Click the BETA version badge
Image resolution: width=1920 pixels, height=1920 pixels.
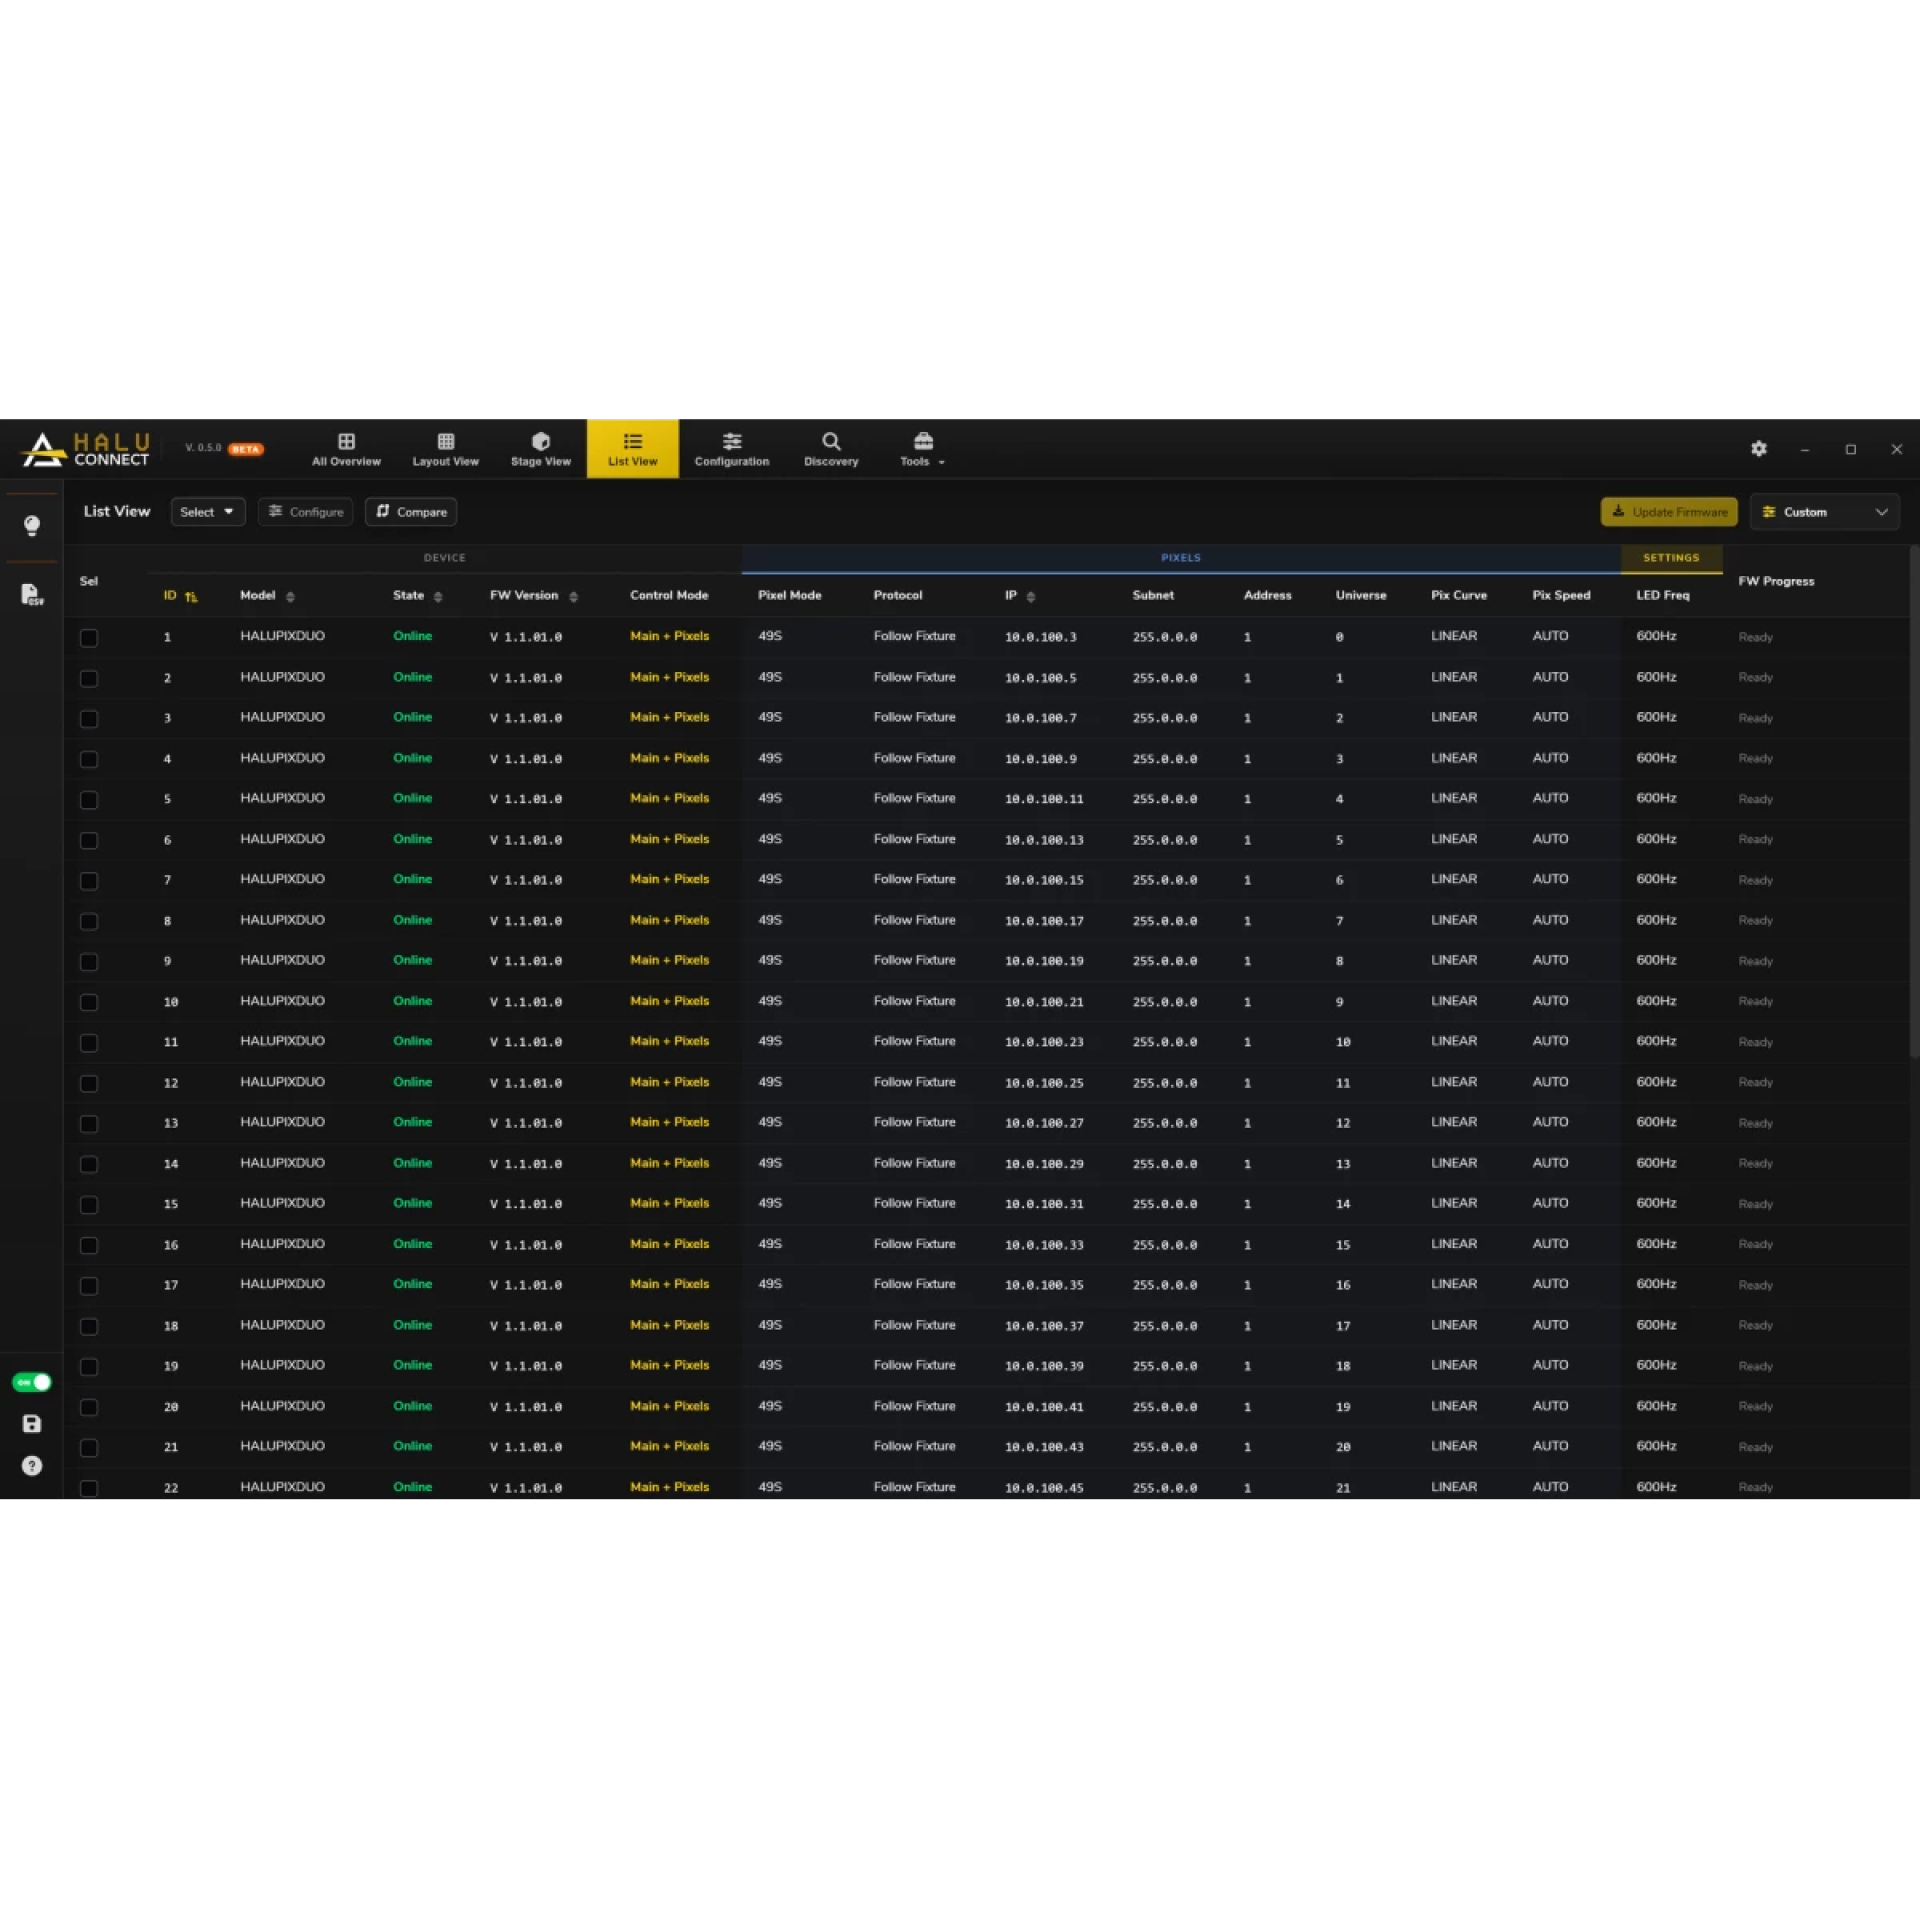[x=246, y=449]
